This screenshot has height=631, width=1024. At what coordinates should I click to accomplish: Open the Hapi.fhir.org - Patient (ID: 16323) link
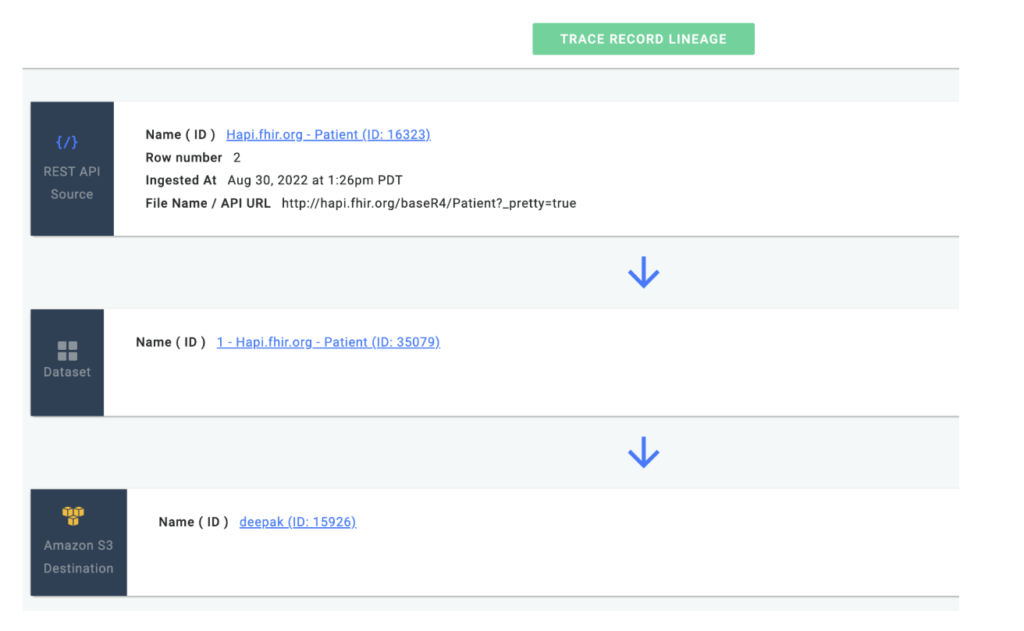tap(328, 135)
